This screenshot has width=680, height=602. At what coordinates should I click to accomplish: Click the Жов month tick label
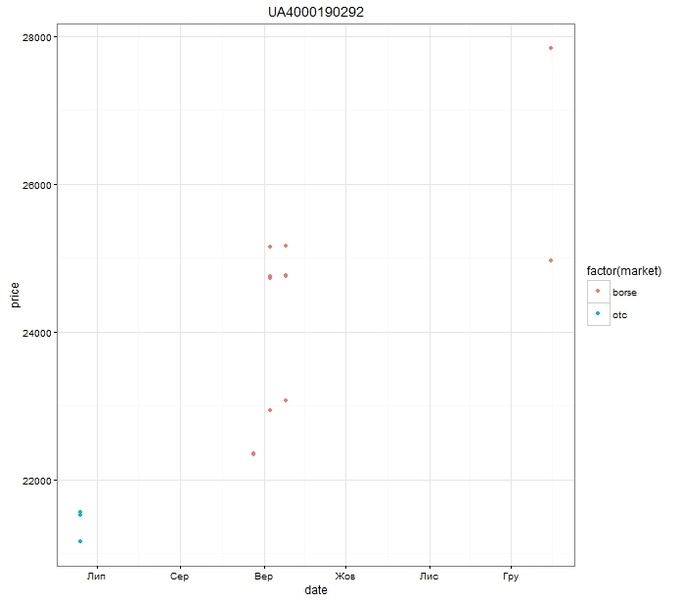(345, 577)
